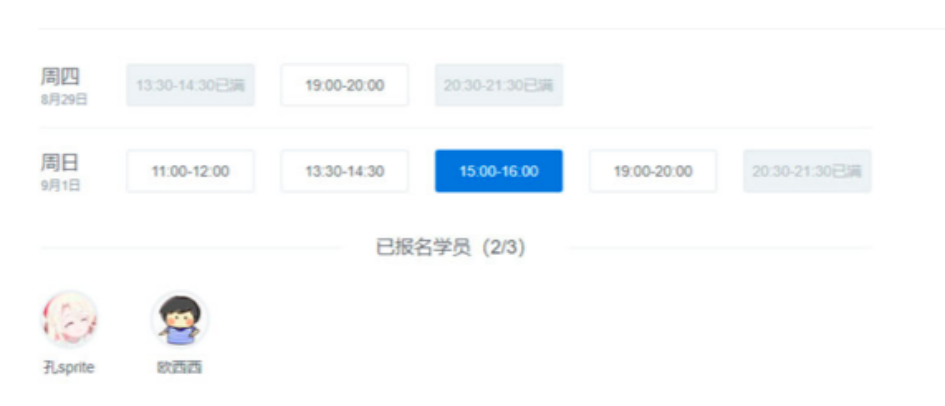Click the (2/3) enrollment count
Image resolution: width=945 pixels, height=406 pixels.
point(503,247)
